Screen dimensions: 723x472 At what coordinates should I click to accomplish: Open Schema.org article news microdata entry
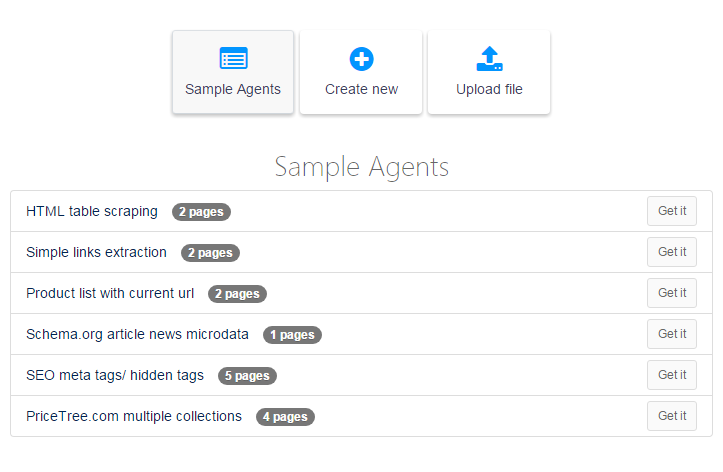[137, 335]
